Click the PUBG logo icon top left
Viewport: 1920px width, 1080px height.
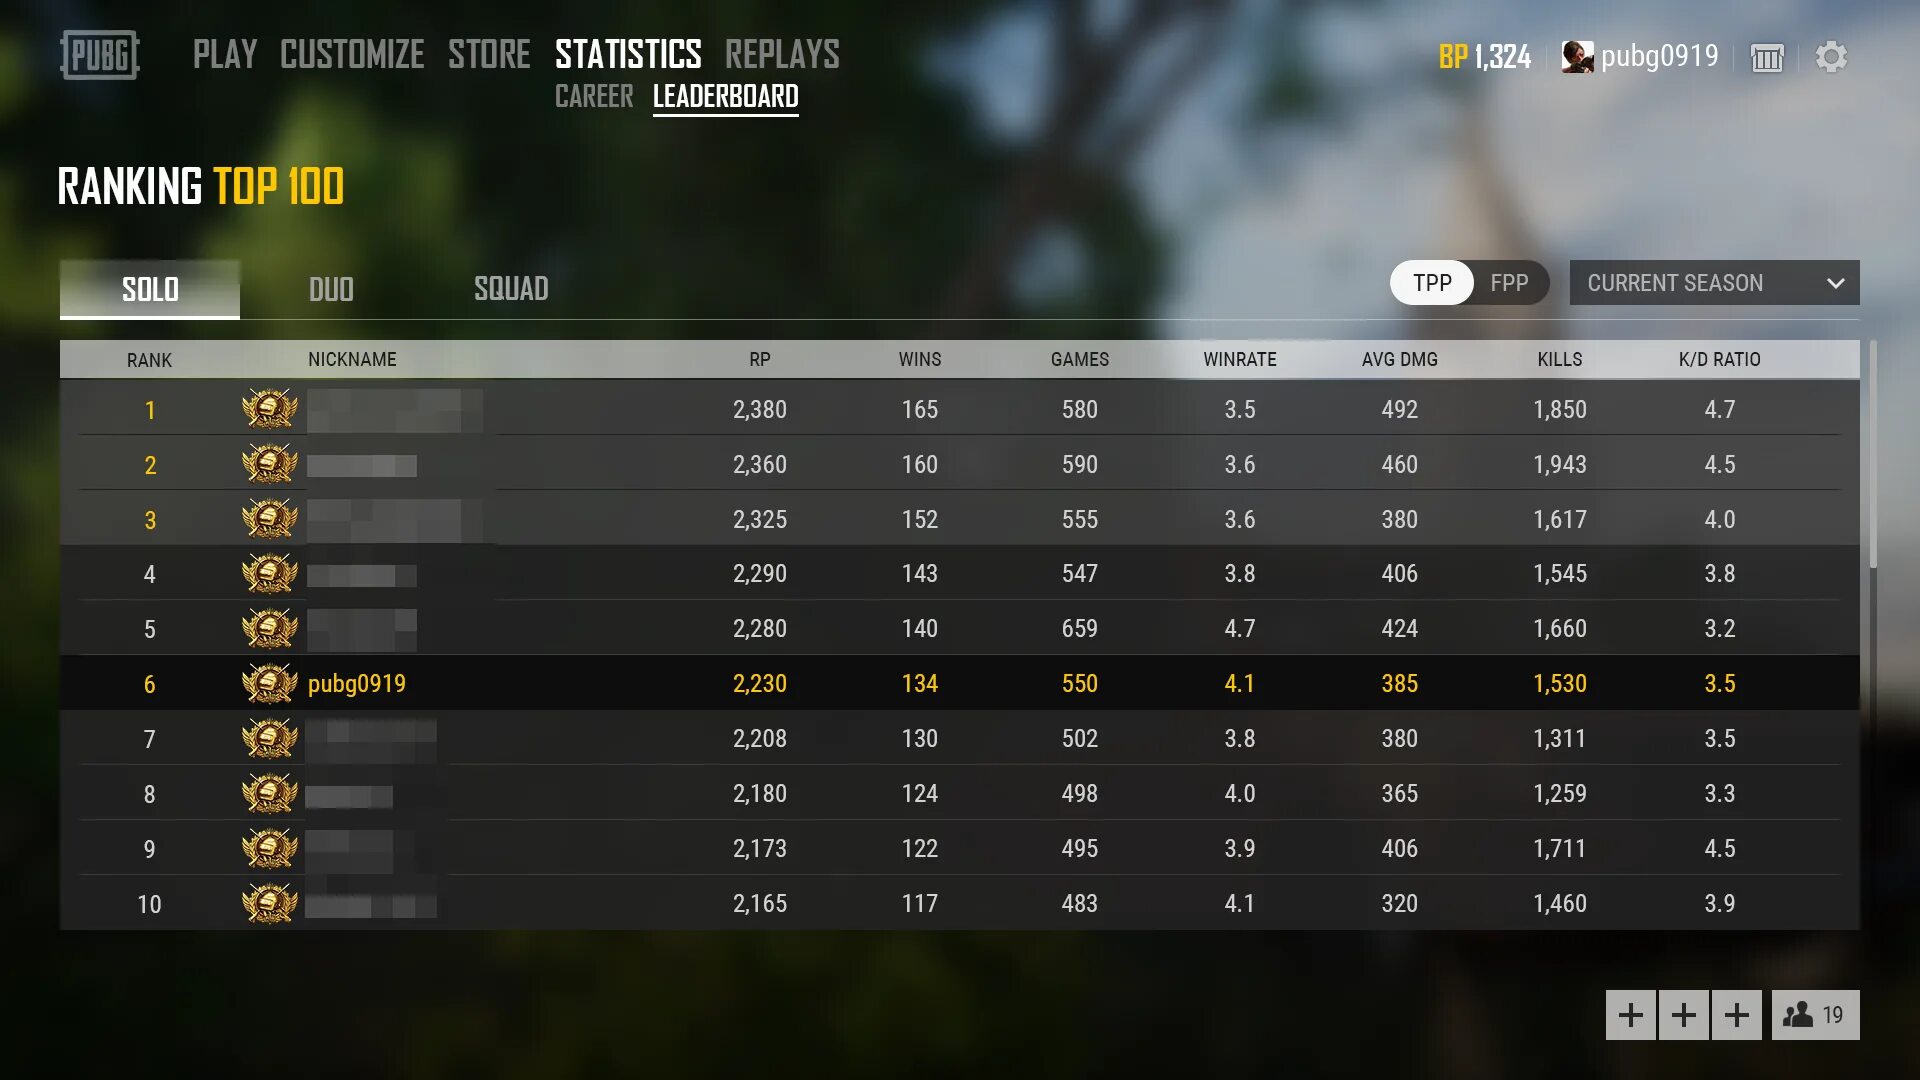99,54
